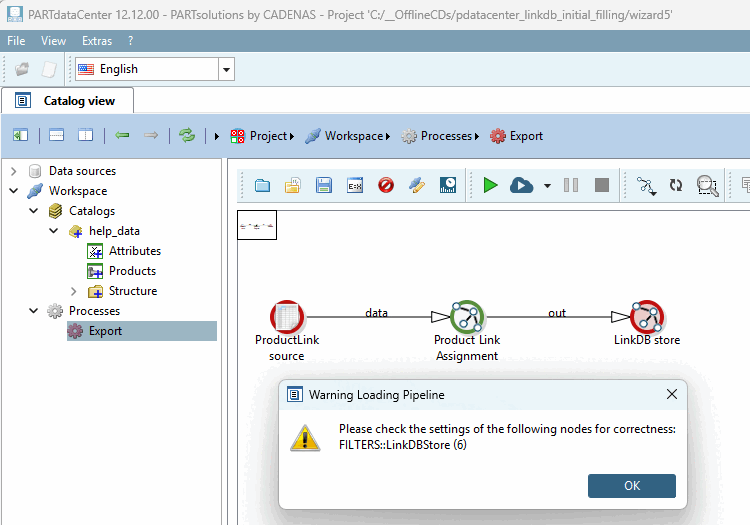The image size is (750, 525).
Task: Click the auto-layout nodes icon
Action: pos(646,186)
